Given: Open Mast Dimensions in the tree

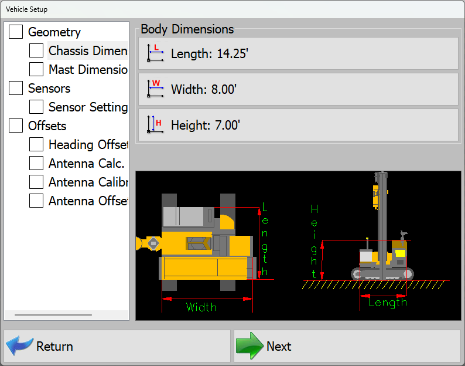Looking at the screenshot, I should [88, 69].
